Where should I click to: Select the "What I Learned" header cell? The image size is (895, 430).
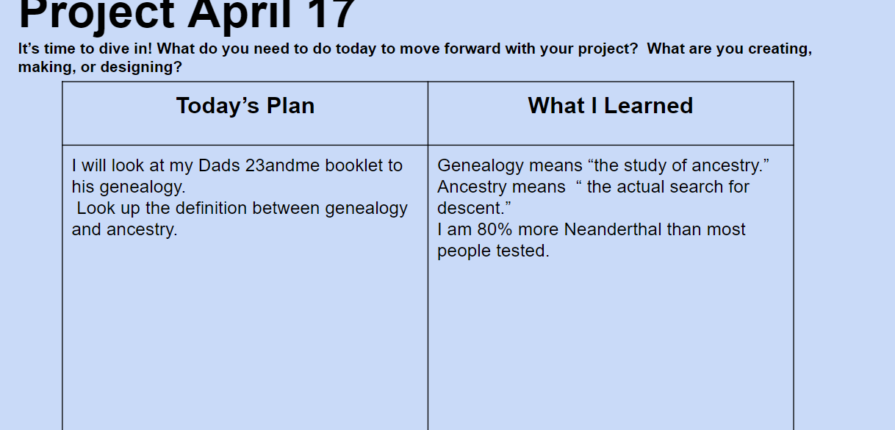[x=611, y=113]
